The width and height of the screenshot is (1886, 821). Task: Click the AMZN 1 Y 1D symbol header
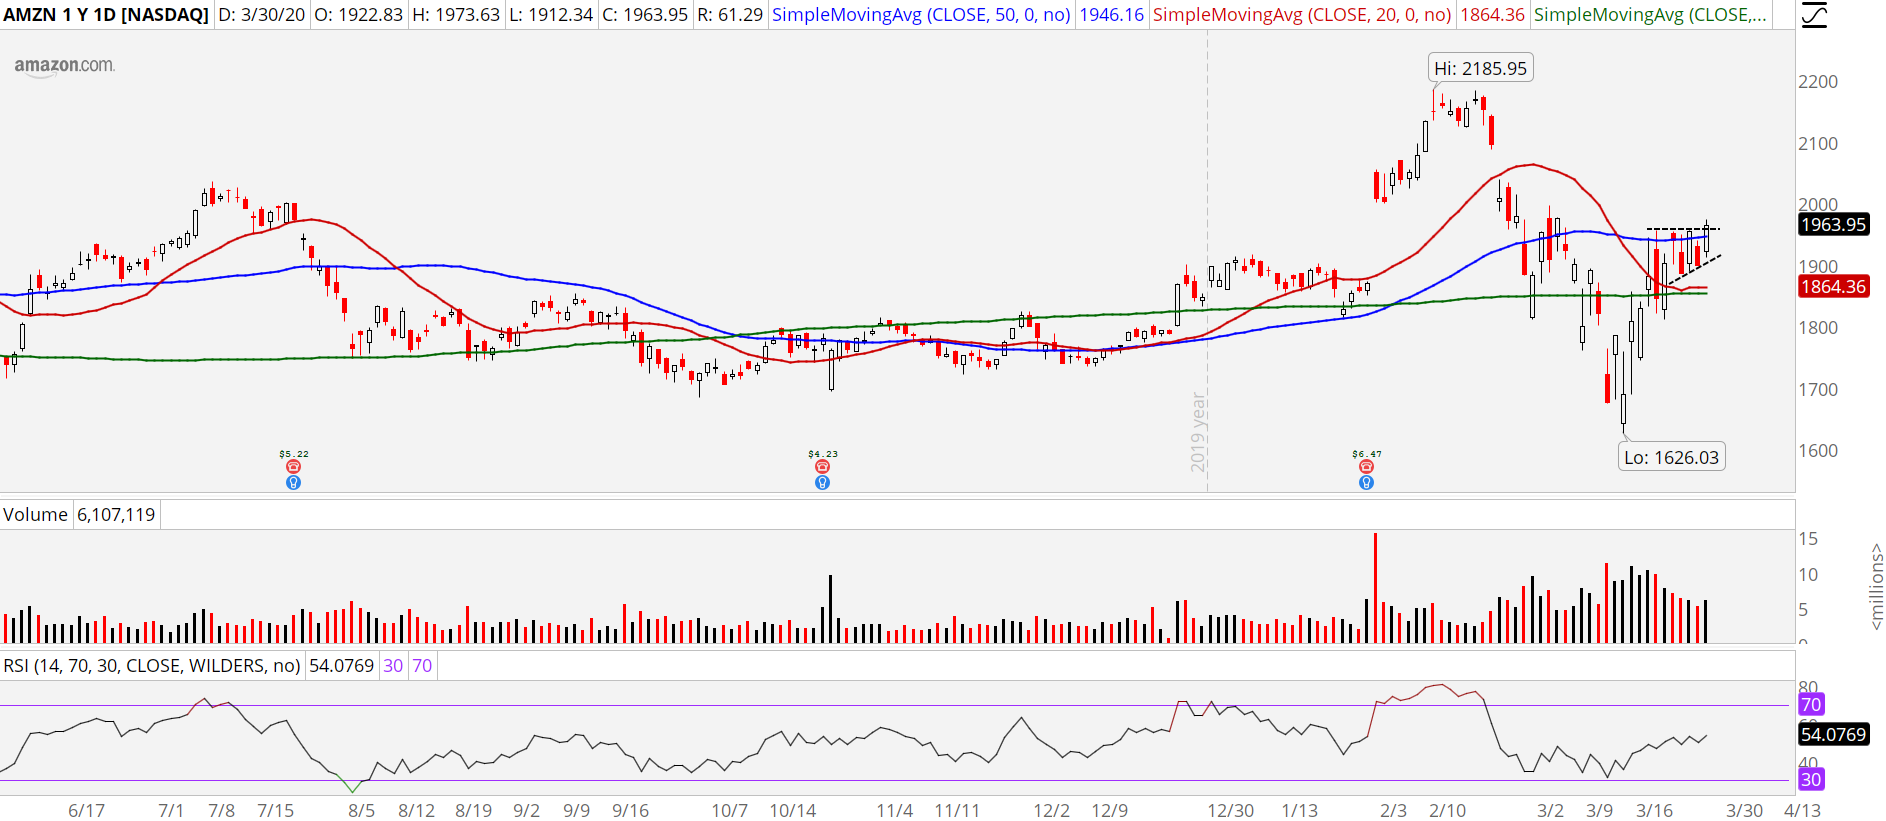pos(106,15)
